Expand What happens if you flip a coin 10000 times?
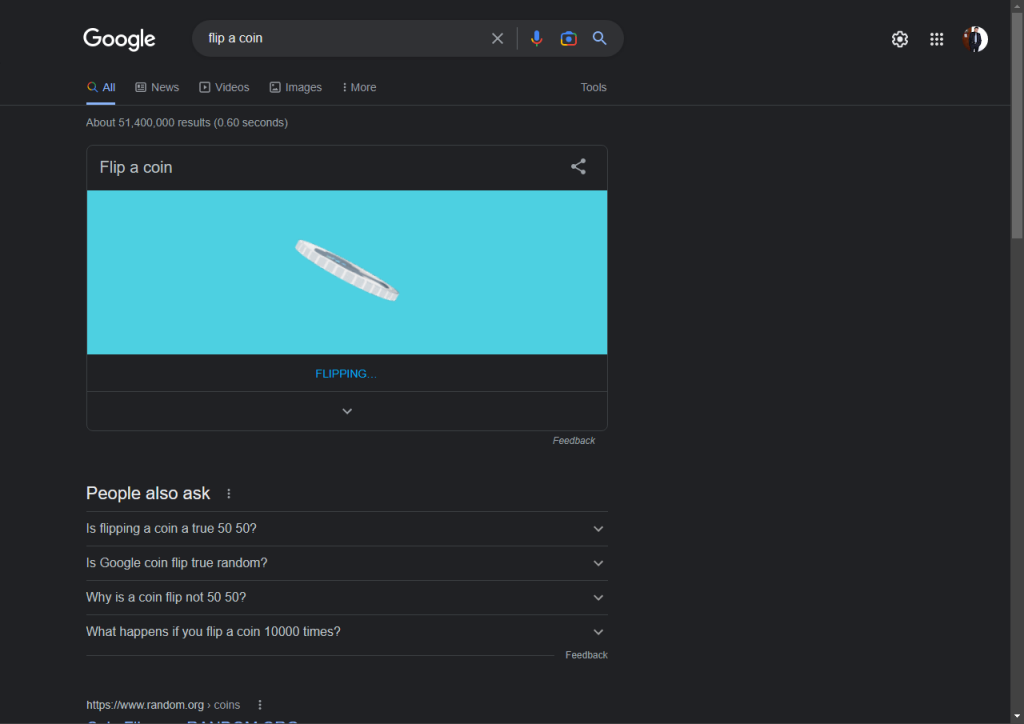 click(347, 632)
